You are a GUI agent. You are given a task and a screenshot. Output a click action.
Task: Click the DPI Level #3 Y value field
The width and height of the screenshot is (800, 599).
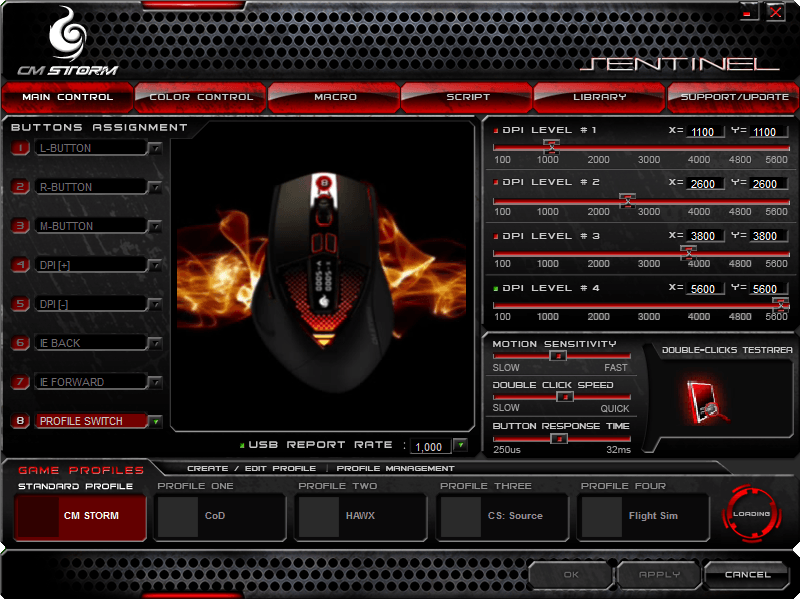(768, 236)
